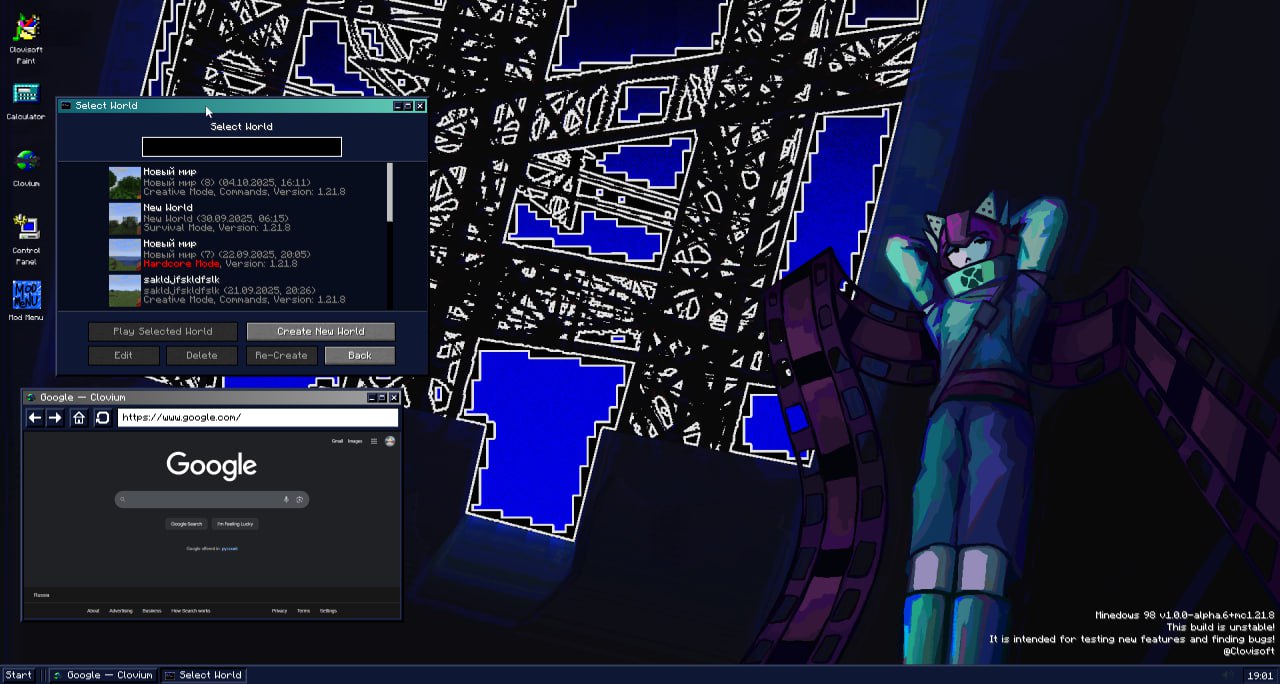The height and width of the screenshot is (684, 1280).
Task: Open the Control Panel desktop icon
Action: point(26,240)
